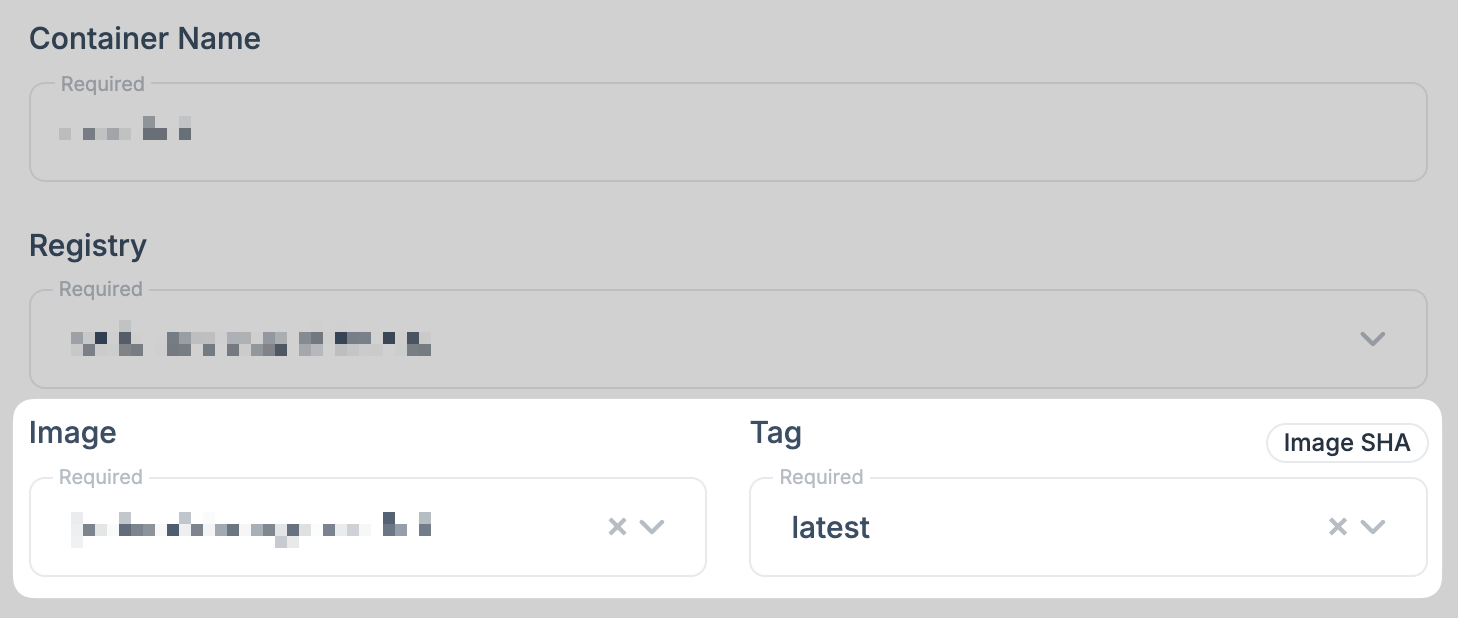The height and width of the screenshot is (618, 1458).
Task: Click the Container Name section label
Action: click(144, 38)
